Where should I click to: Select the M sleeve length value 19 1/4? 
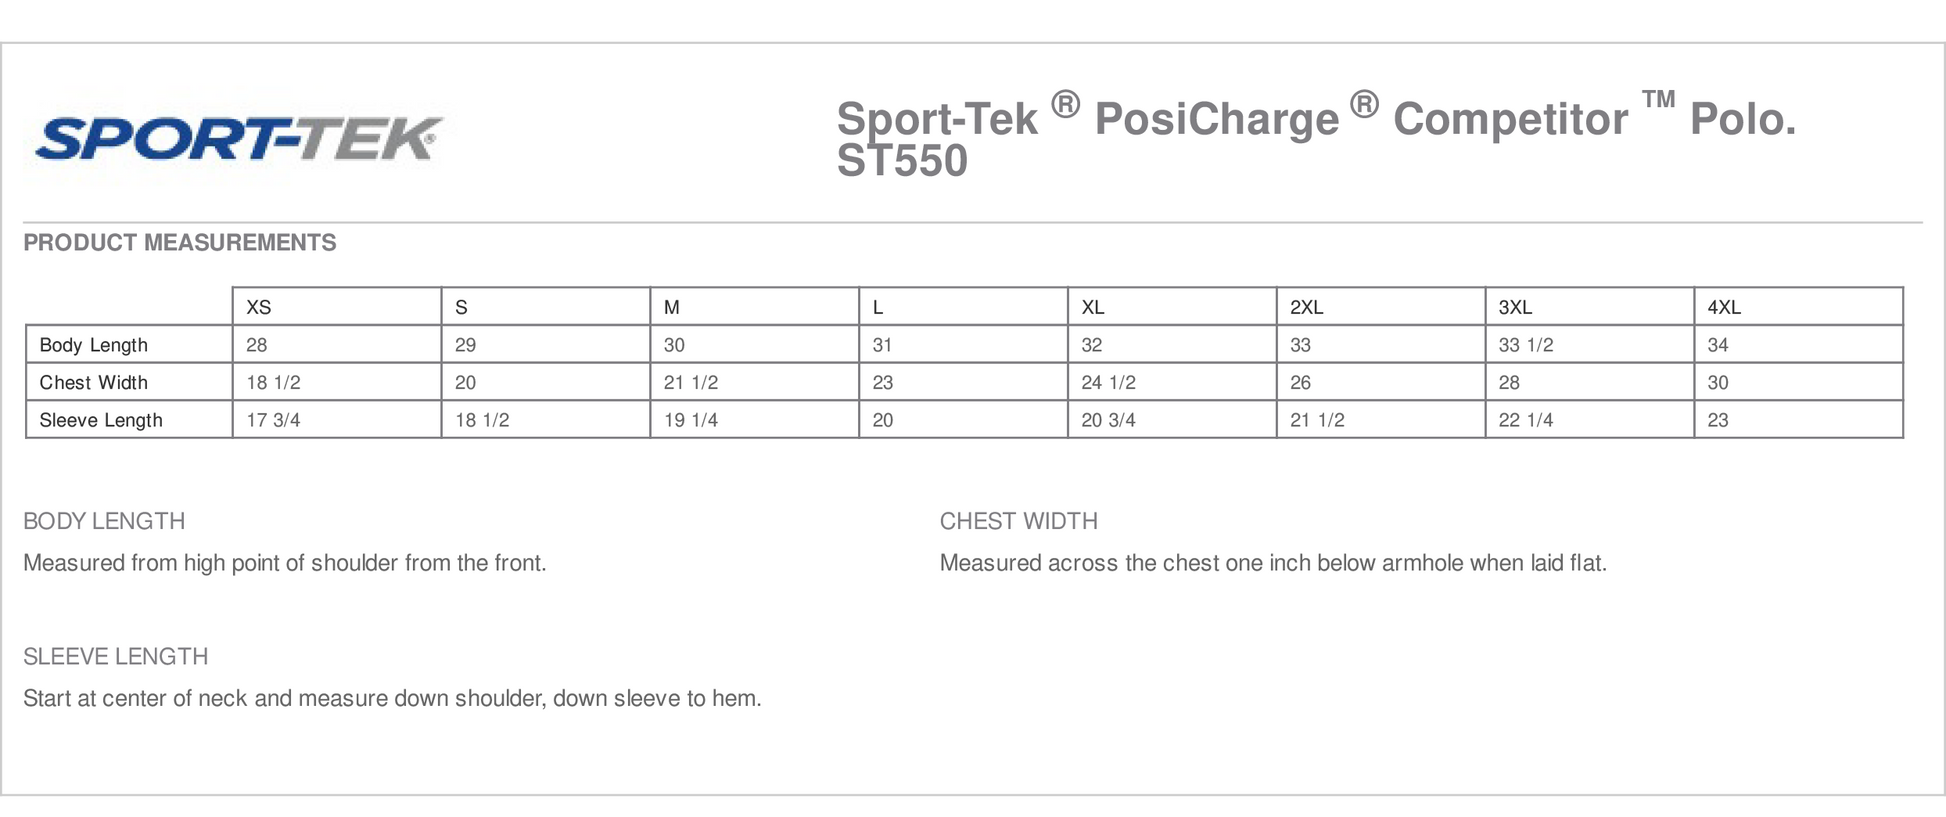tap(691, 420)
